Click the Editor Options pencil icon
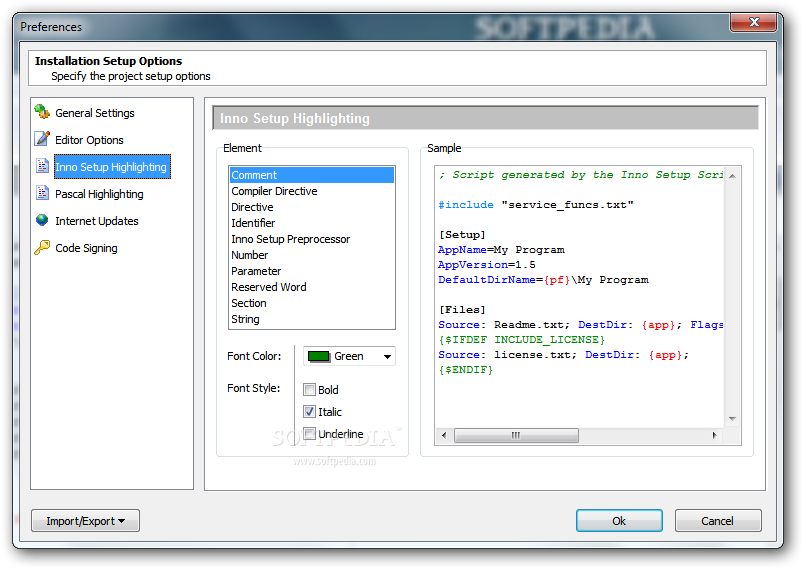The width and height of the screenshot is (804, 569). (42, 138)
